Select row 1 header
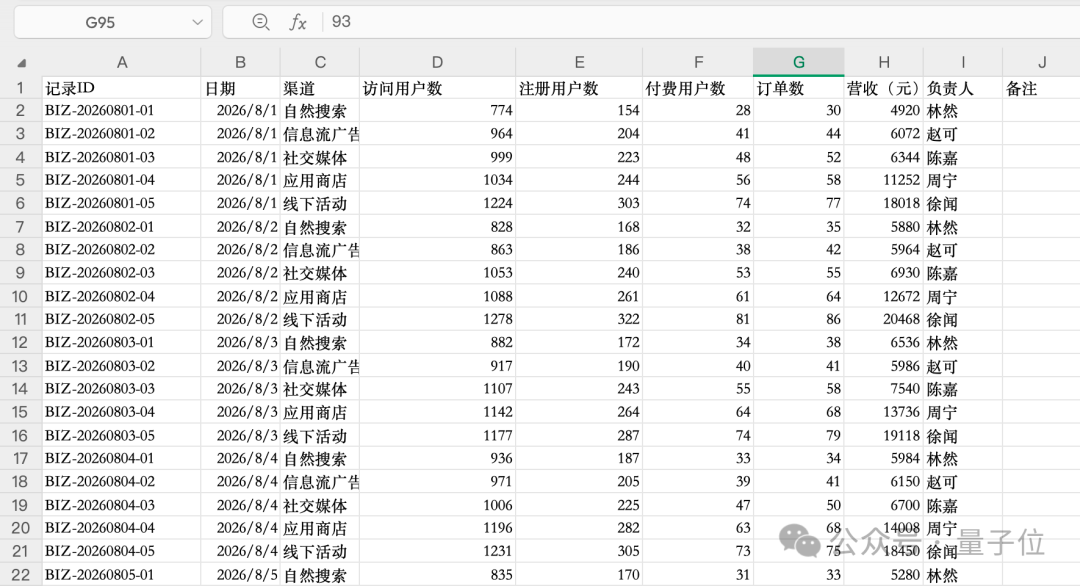This screenshot has height=586, width=1080. [21, 88]
